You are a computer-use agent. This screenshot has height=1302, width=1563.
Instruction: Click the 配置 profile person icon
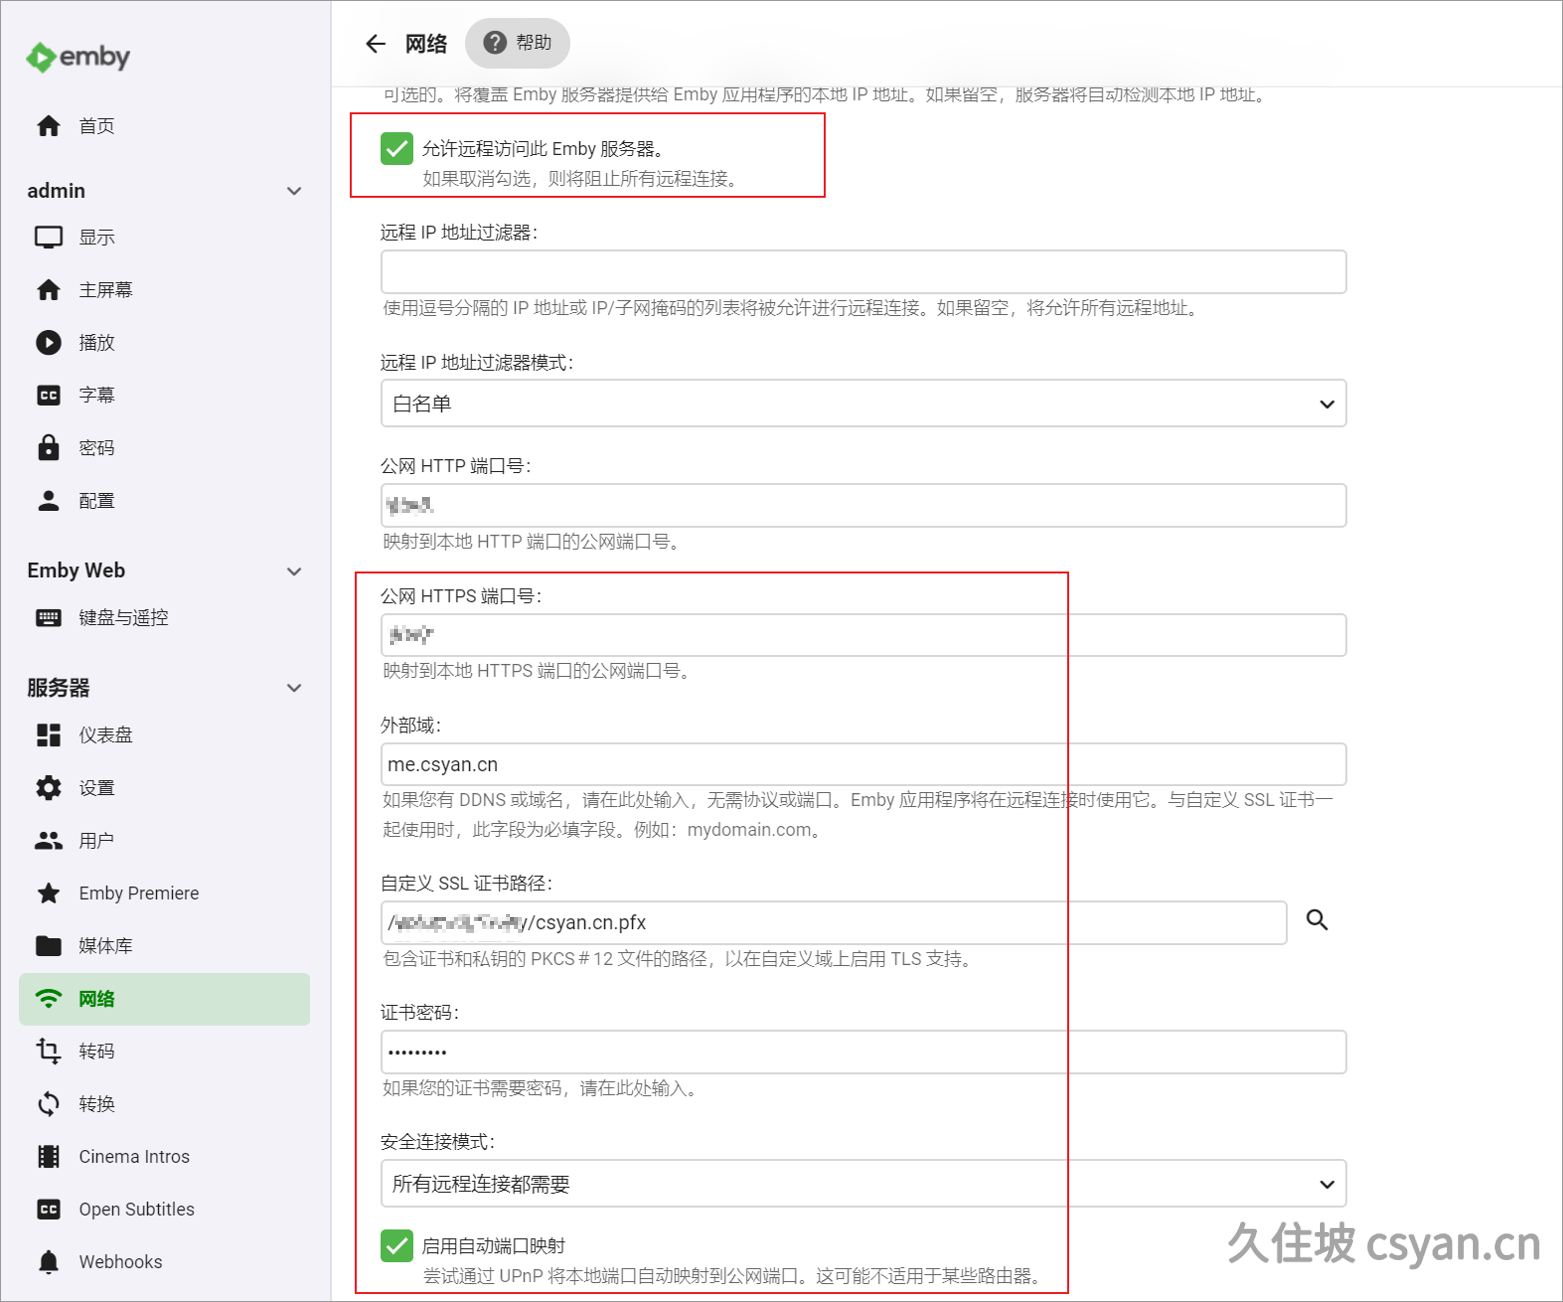48,501
